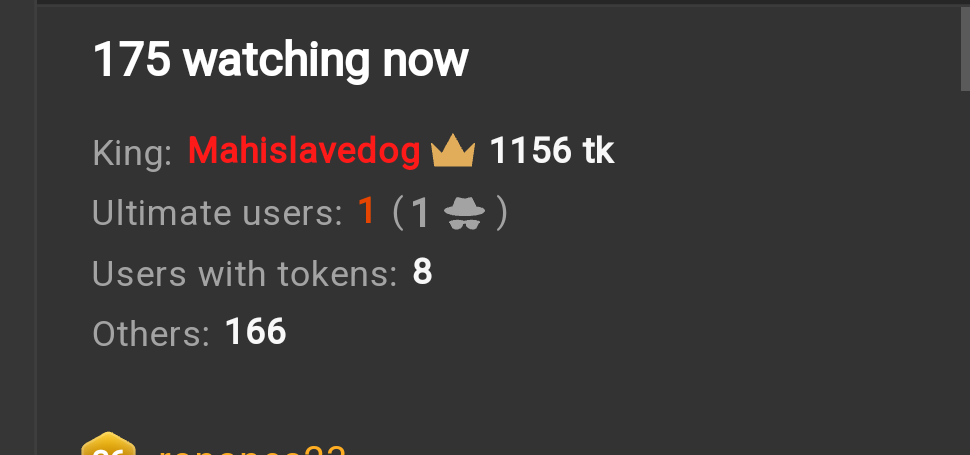Screen dimensions: 970x455
Task: Click the Others count 166
Action: (256, 331)
